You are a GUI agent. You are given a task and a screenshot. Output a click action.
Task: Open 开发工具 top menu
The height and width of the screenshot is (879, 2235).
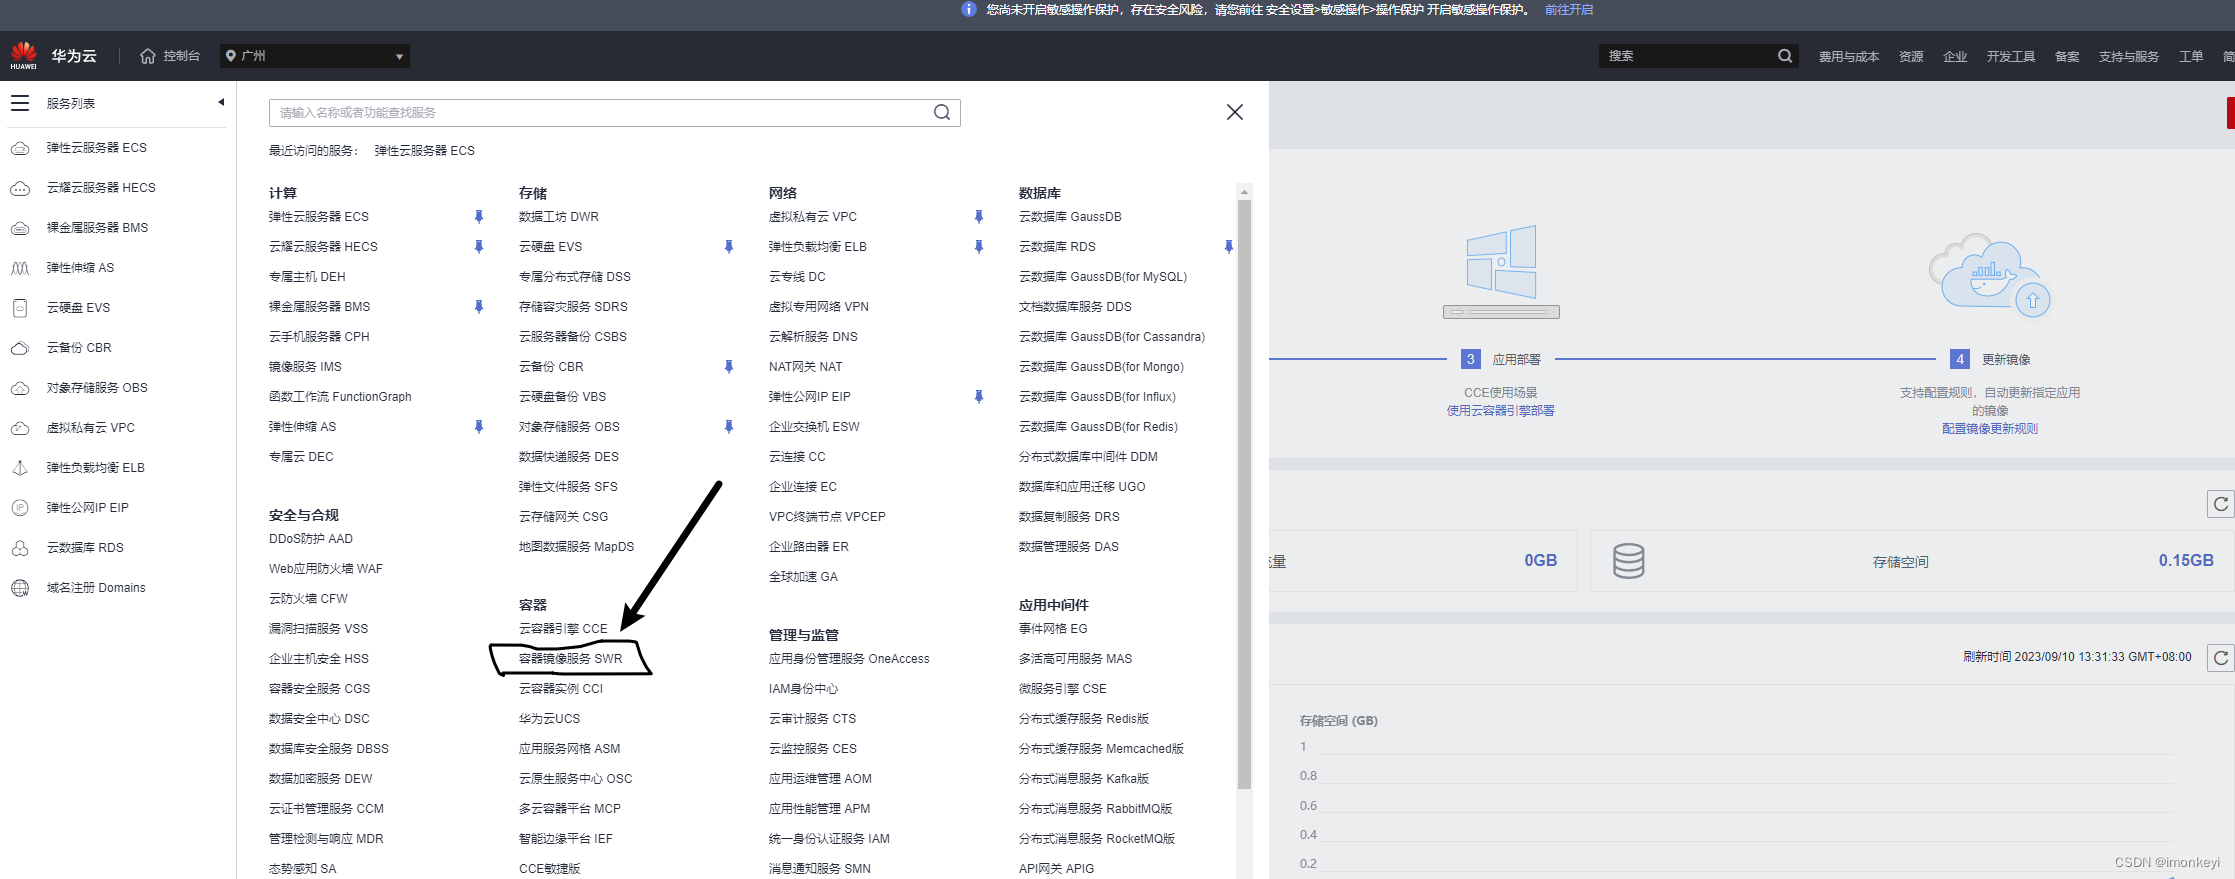(x=2011, y=57)
